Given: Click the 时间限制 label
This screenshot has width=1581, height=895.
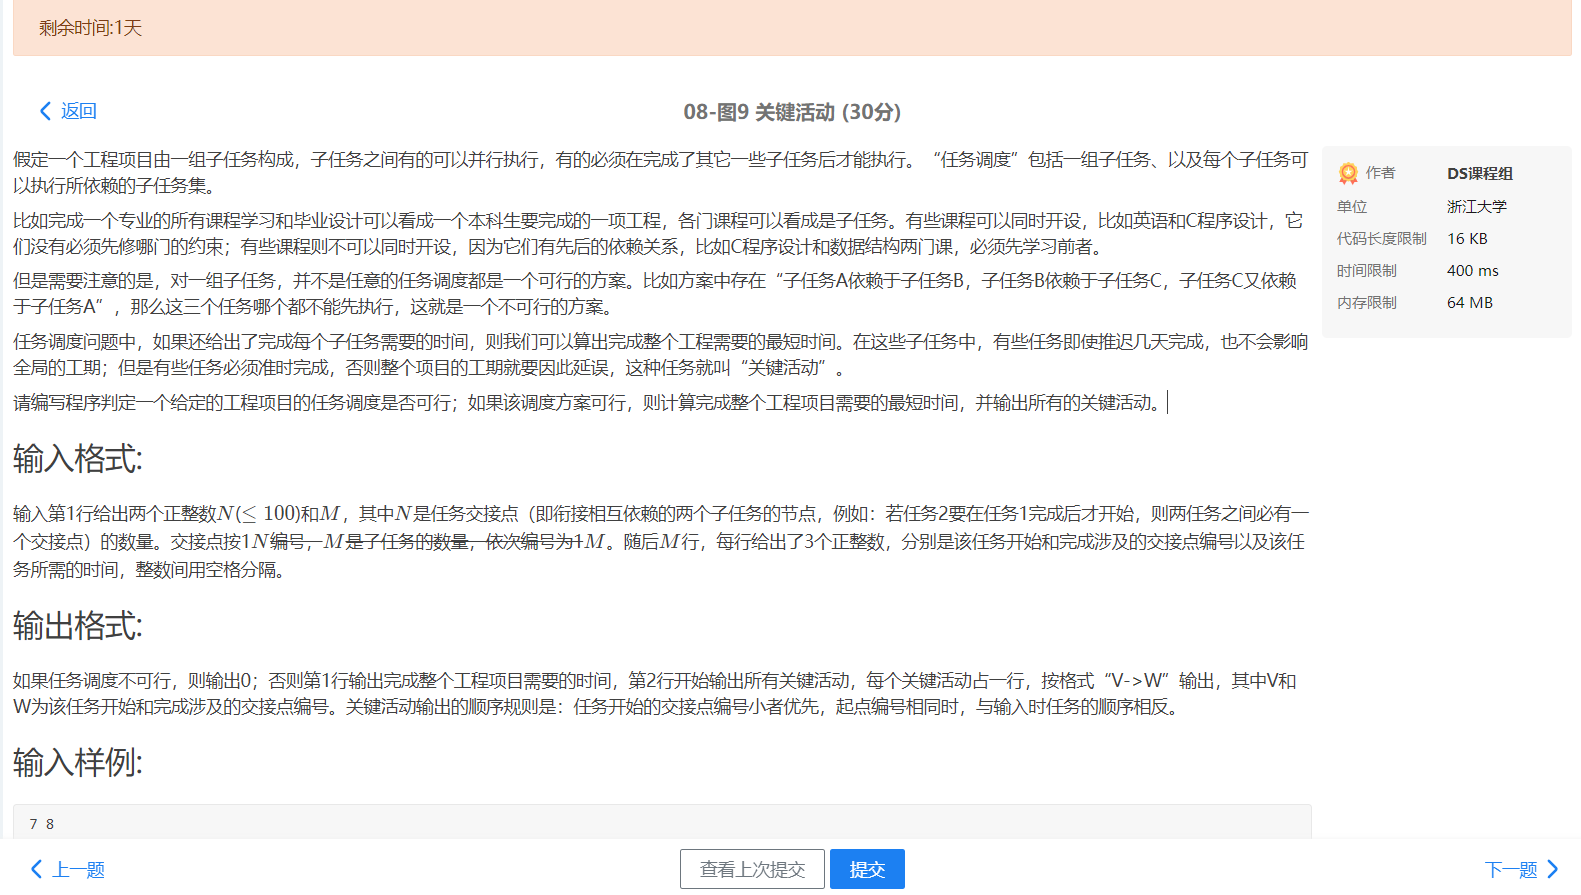Looking at the screenshot, I should (1367, 270).
